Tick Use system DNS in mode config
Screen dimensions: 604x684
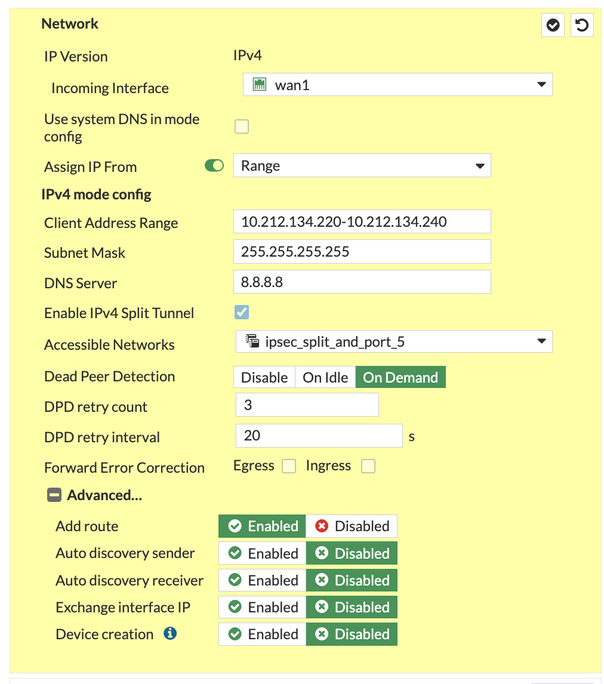pos(242,127)
